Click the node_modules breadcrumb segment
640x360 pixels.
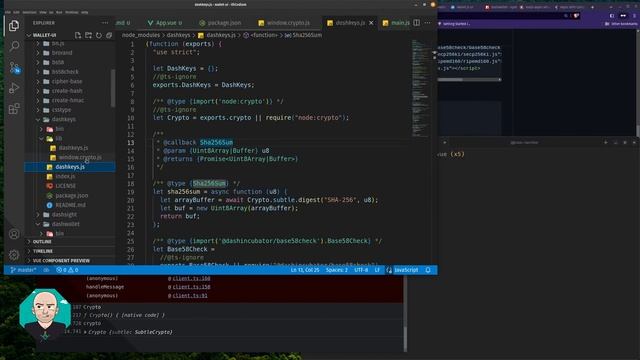pos(141,35)
